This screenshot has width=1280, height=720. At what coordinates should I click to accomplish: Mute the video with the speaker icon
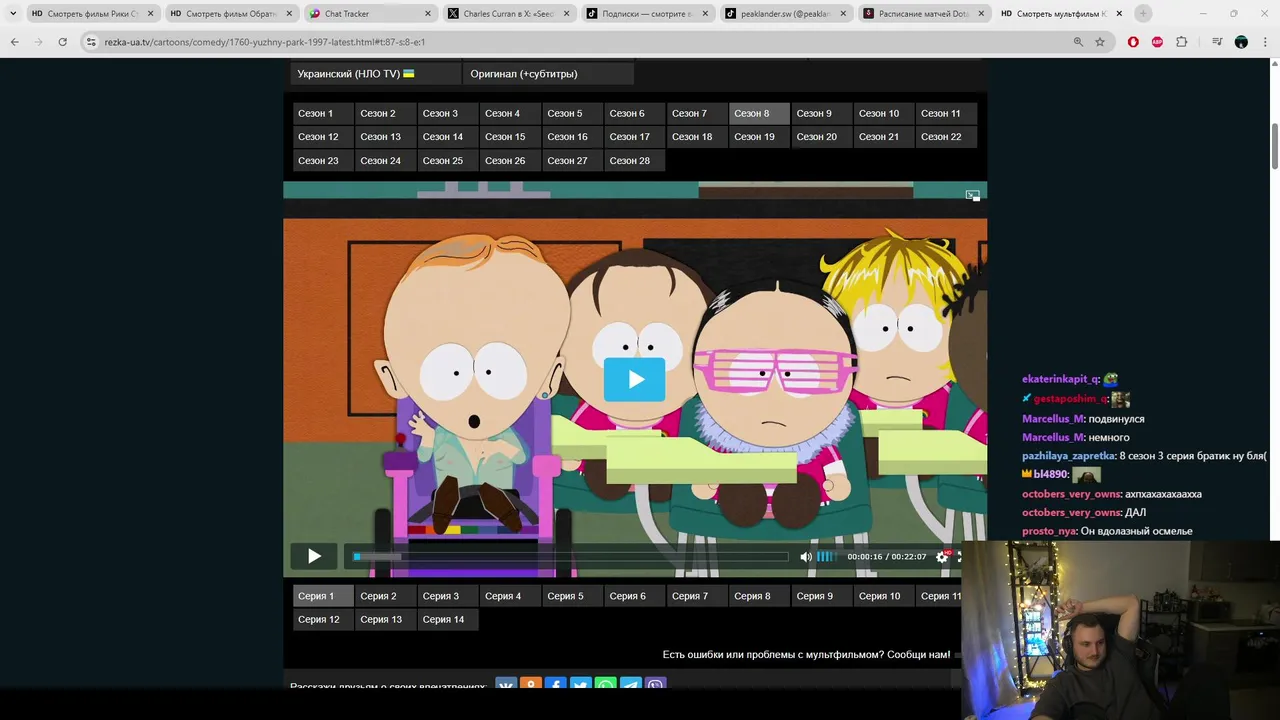tap(806, 557)
